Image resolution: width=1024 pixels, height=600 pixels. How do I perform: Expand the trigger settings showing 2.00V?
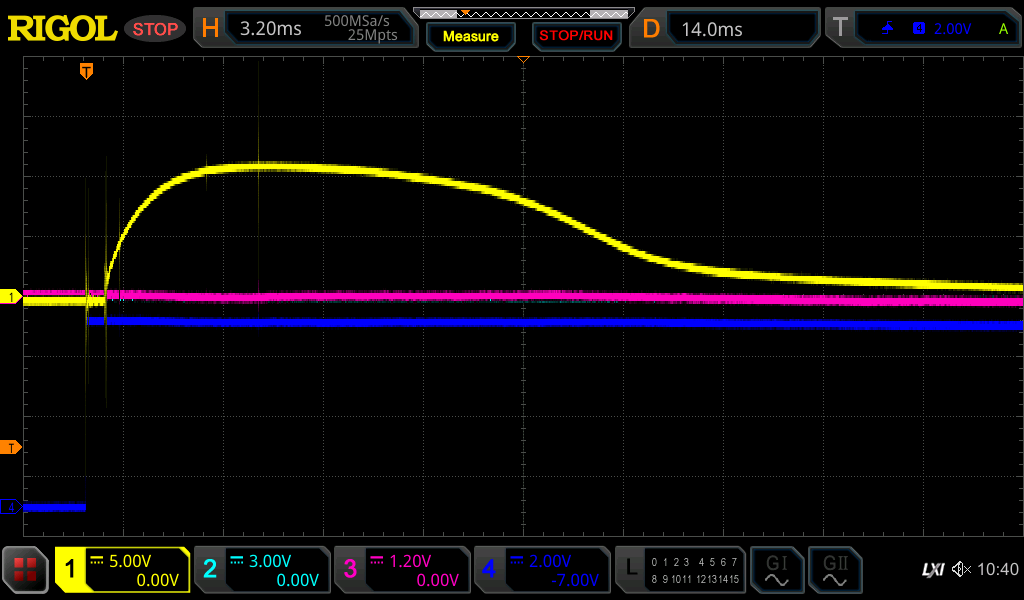click(925, 29)
